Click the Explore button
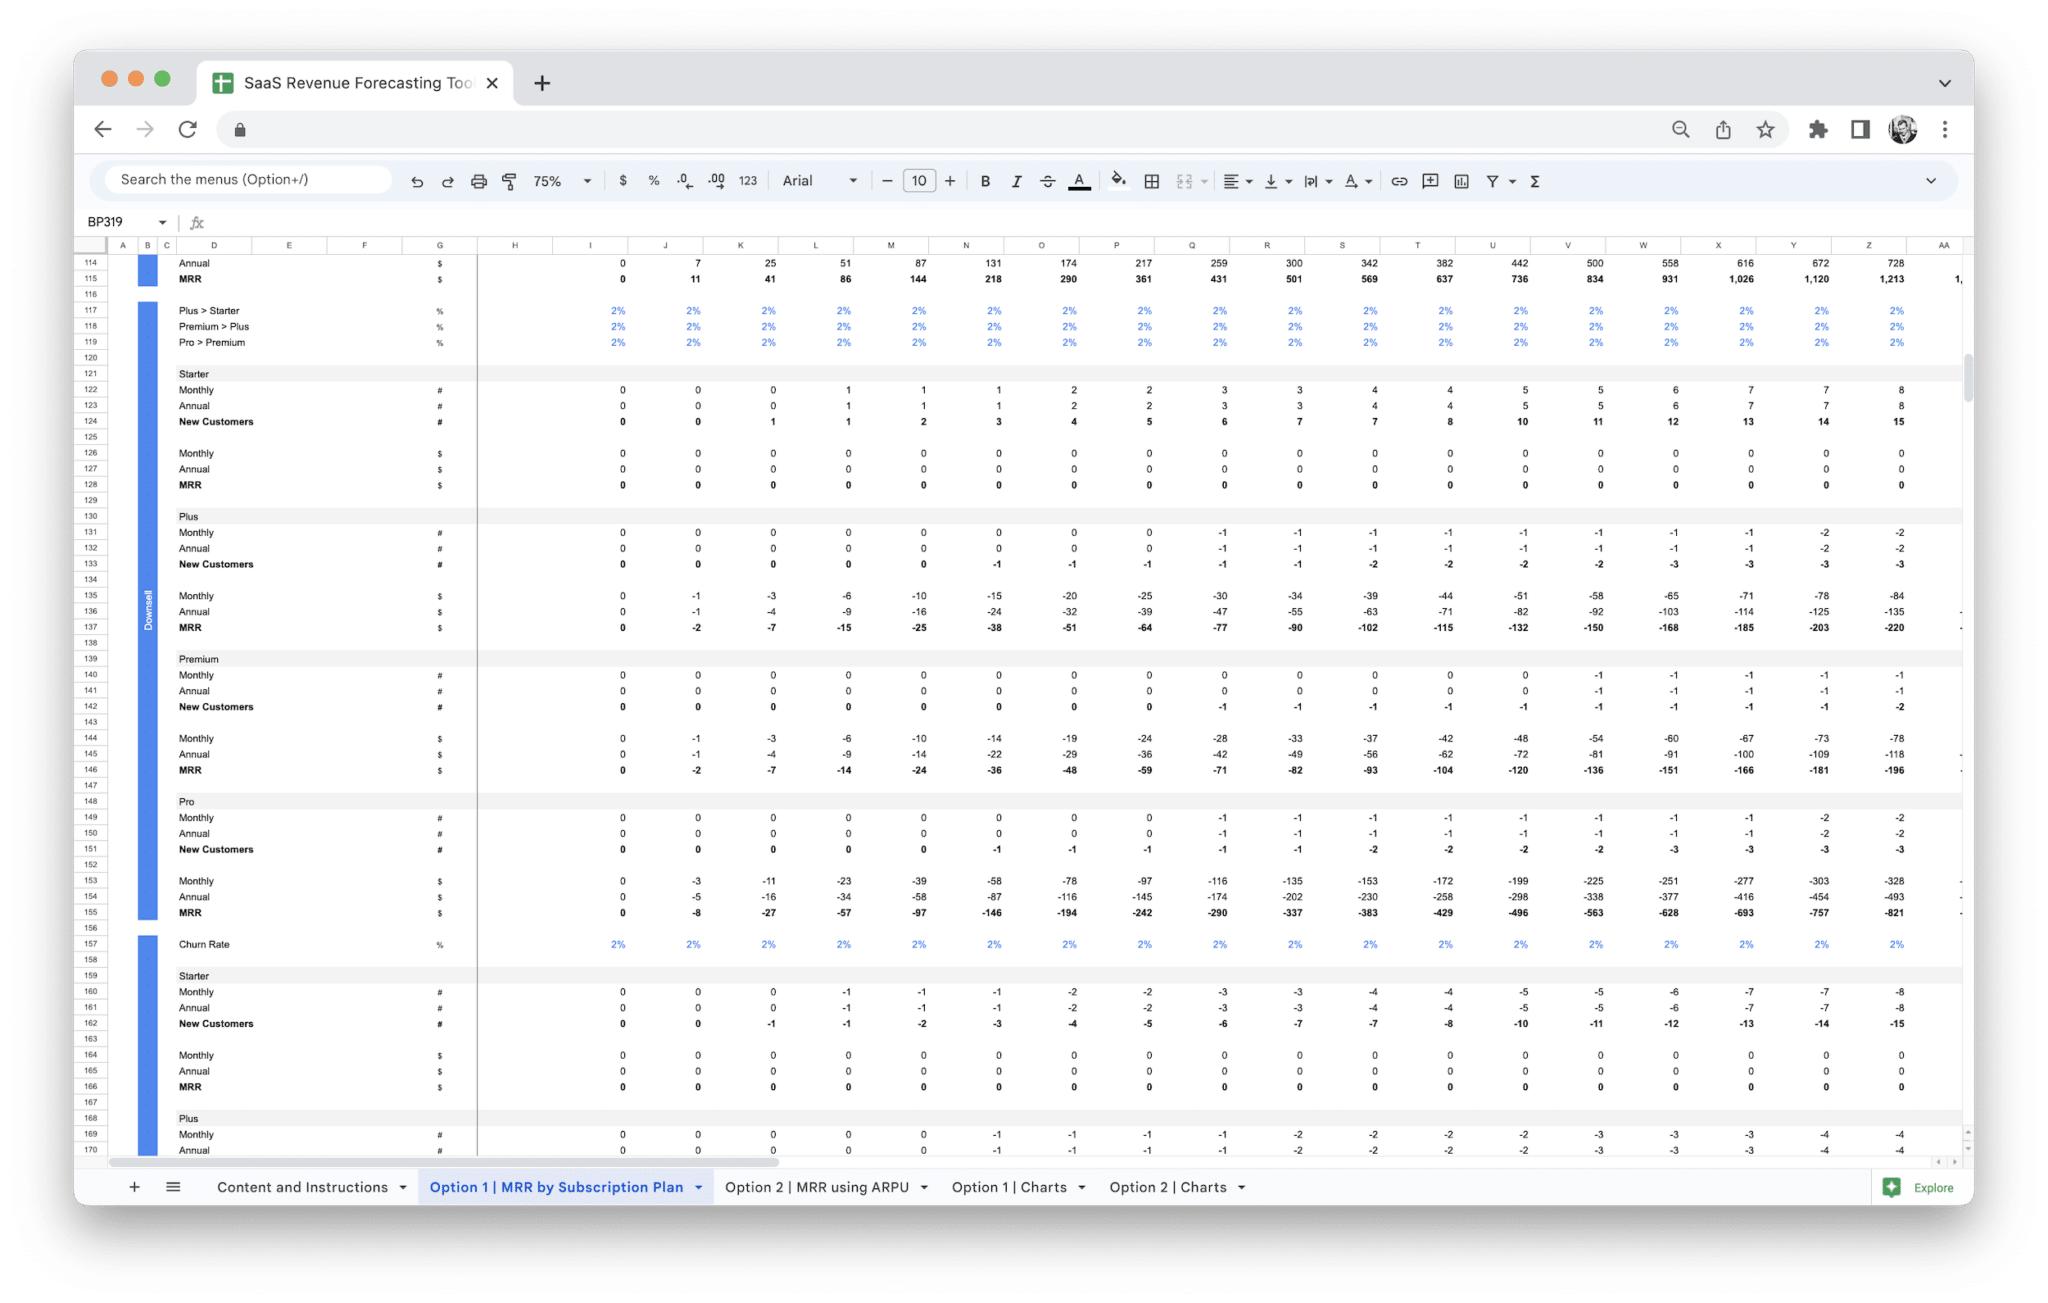The height and width of the screenshot is (1303, 2048). pos(1919,1187)
